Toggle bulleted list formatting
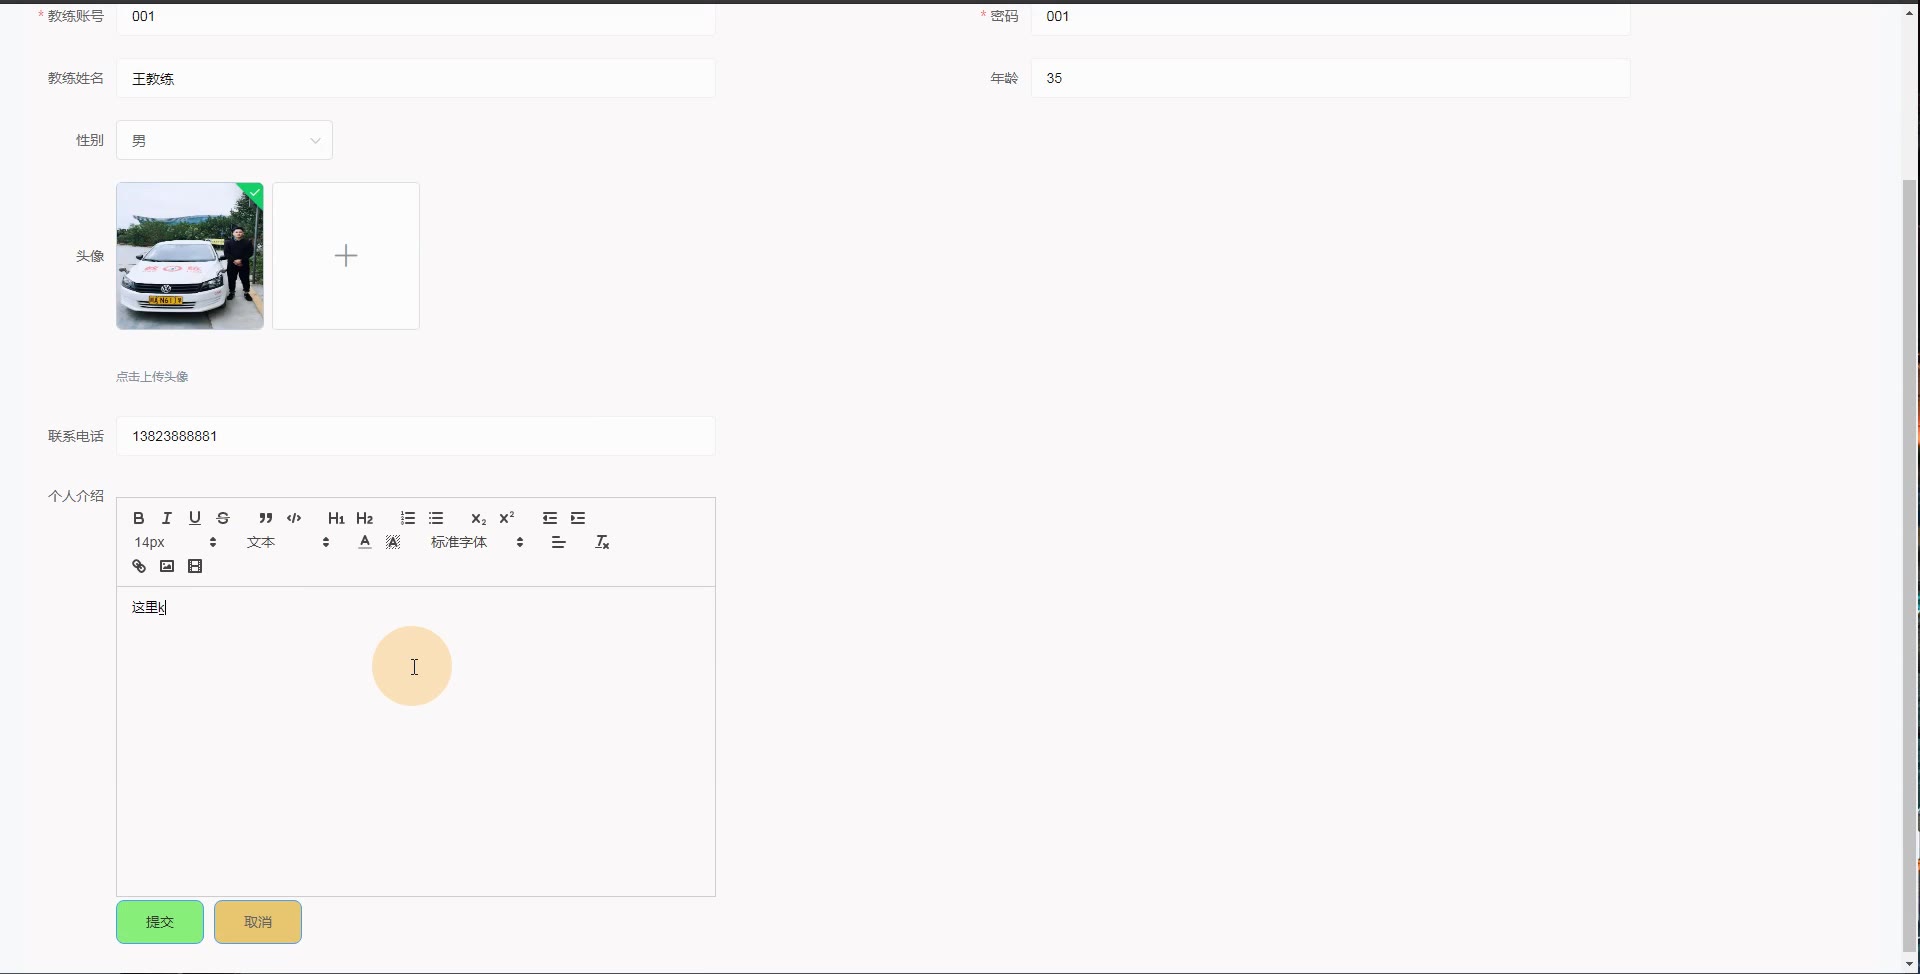The image size is (1920, 974). (x=436, y=518)
